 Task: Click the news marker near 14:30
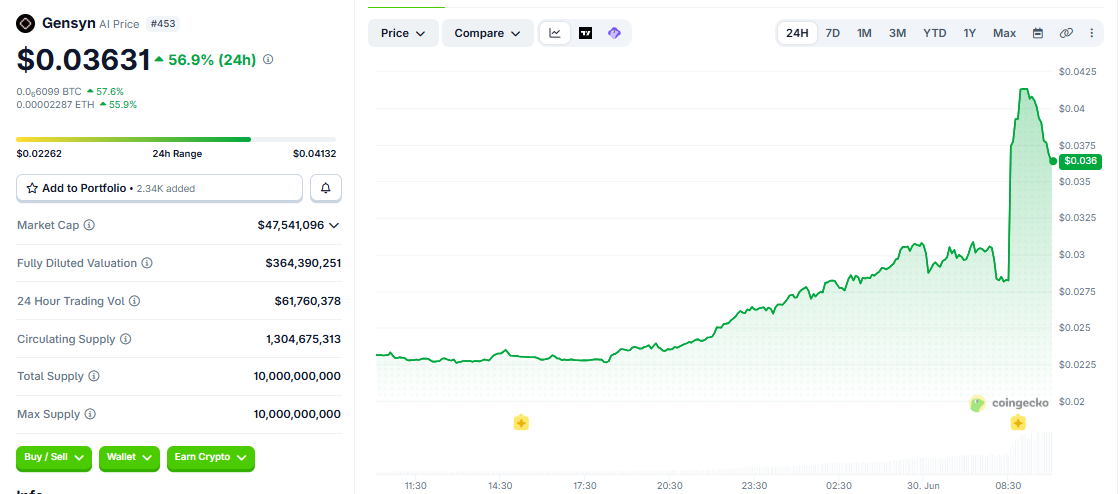(x=521, y=423)
